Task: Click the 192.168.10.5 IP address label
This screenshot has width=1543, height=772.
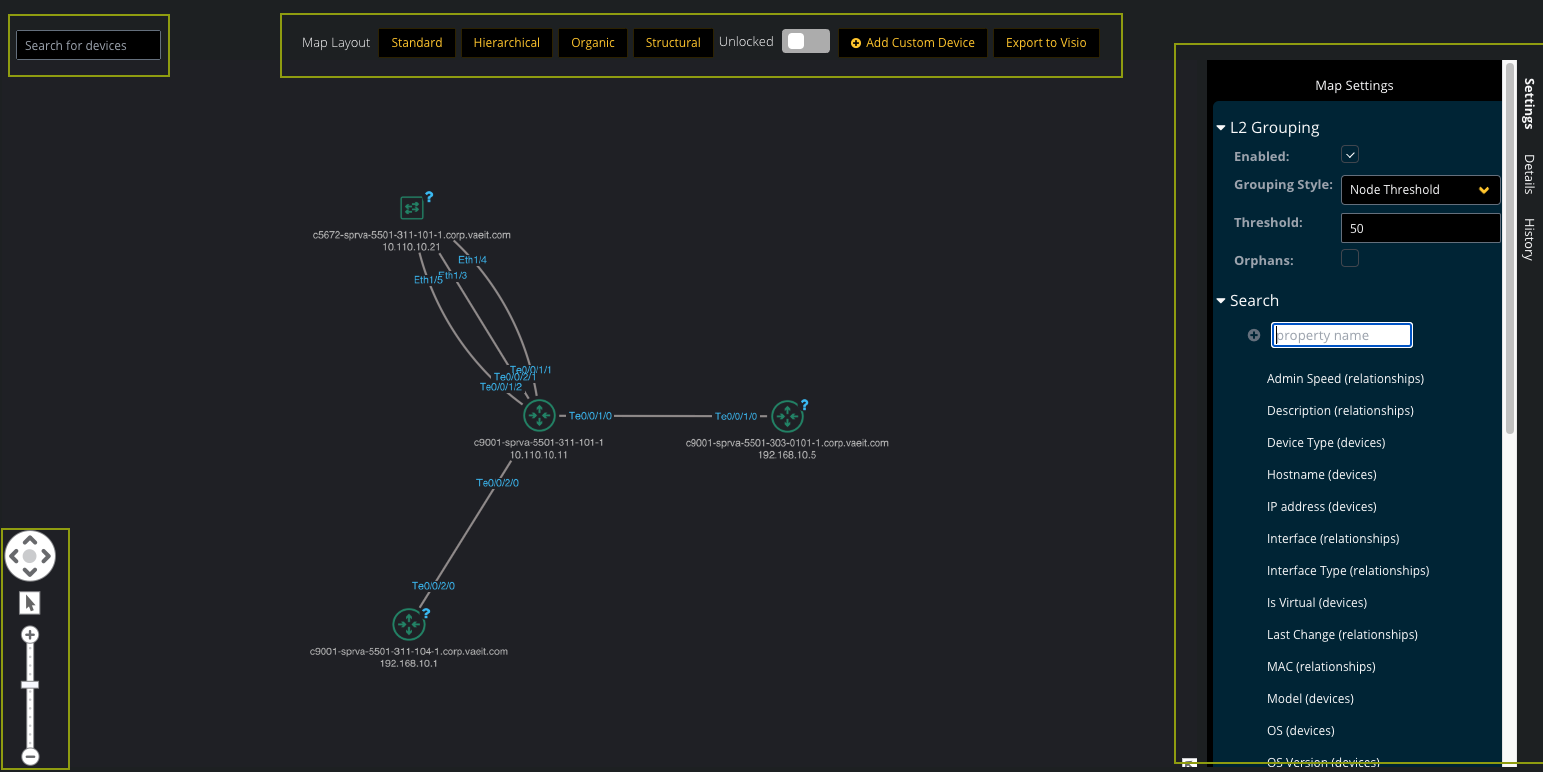Action: point(787,455)
